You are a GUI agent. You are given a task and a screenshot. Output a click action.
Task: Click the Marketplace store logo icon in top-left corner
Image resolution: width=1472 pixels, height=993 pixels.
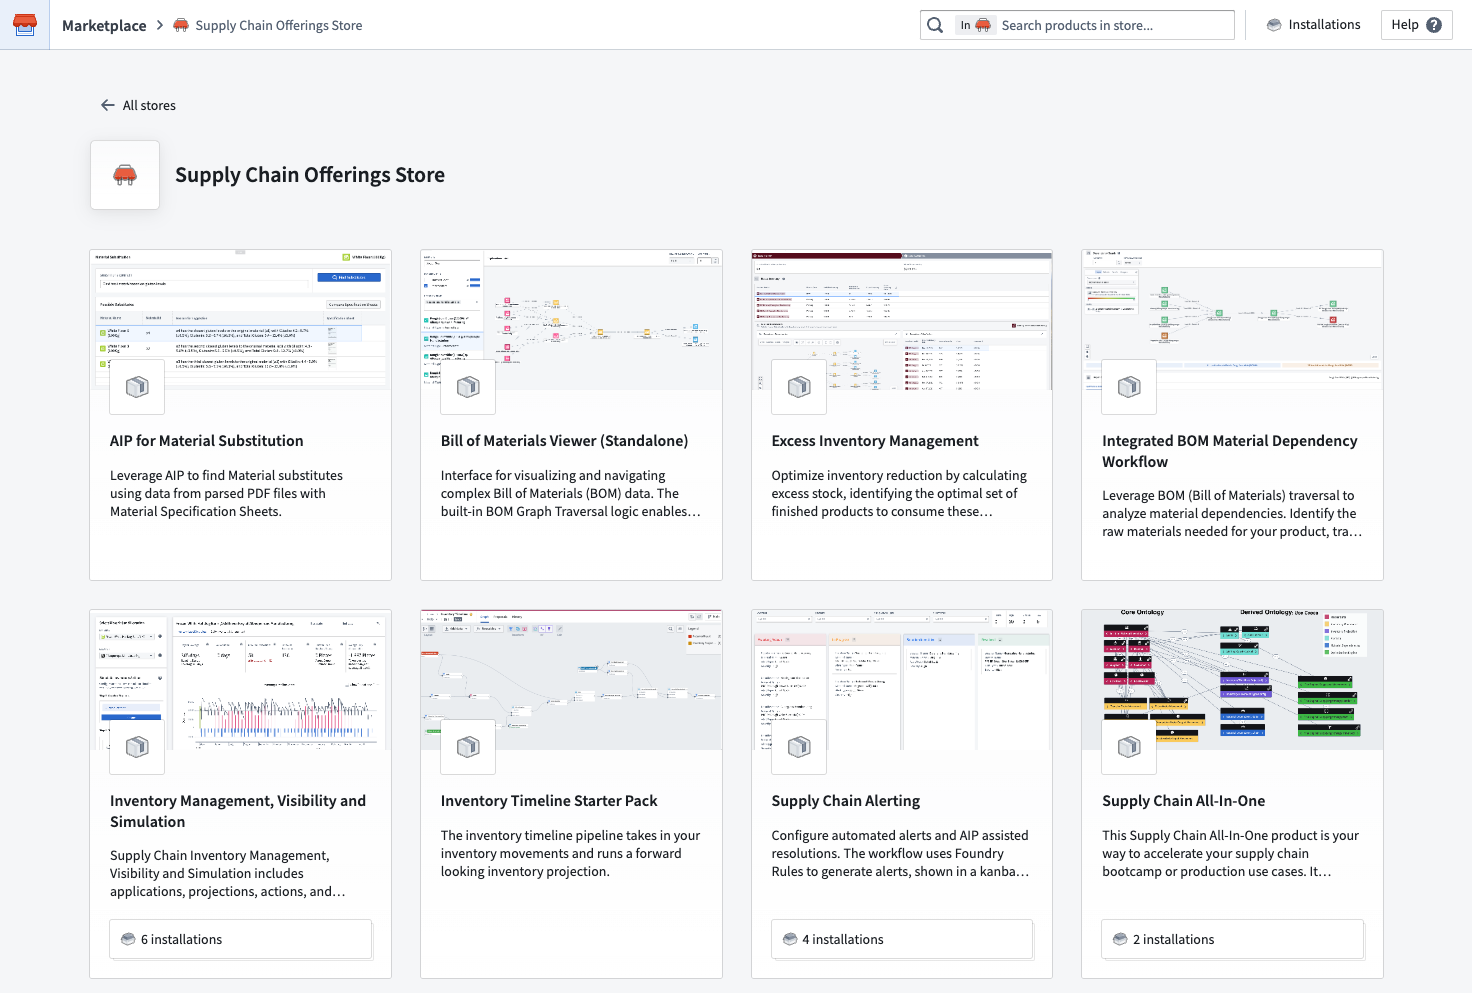24,24
